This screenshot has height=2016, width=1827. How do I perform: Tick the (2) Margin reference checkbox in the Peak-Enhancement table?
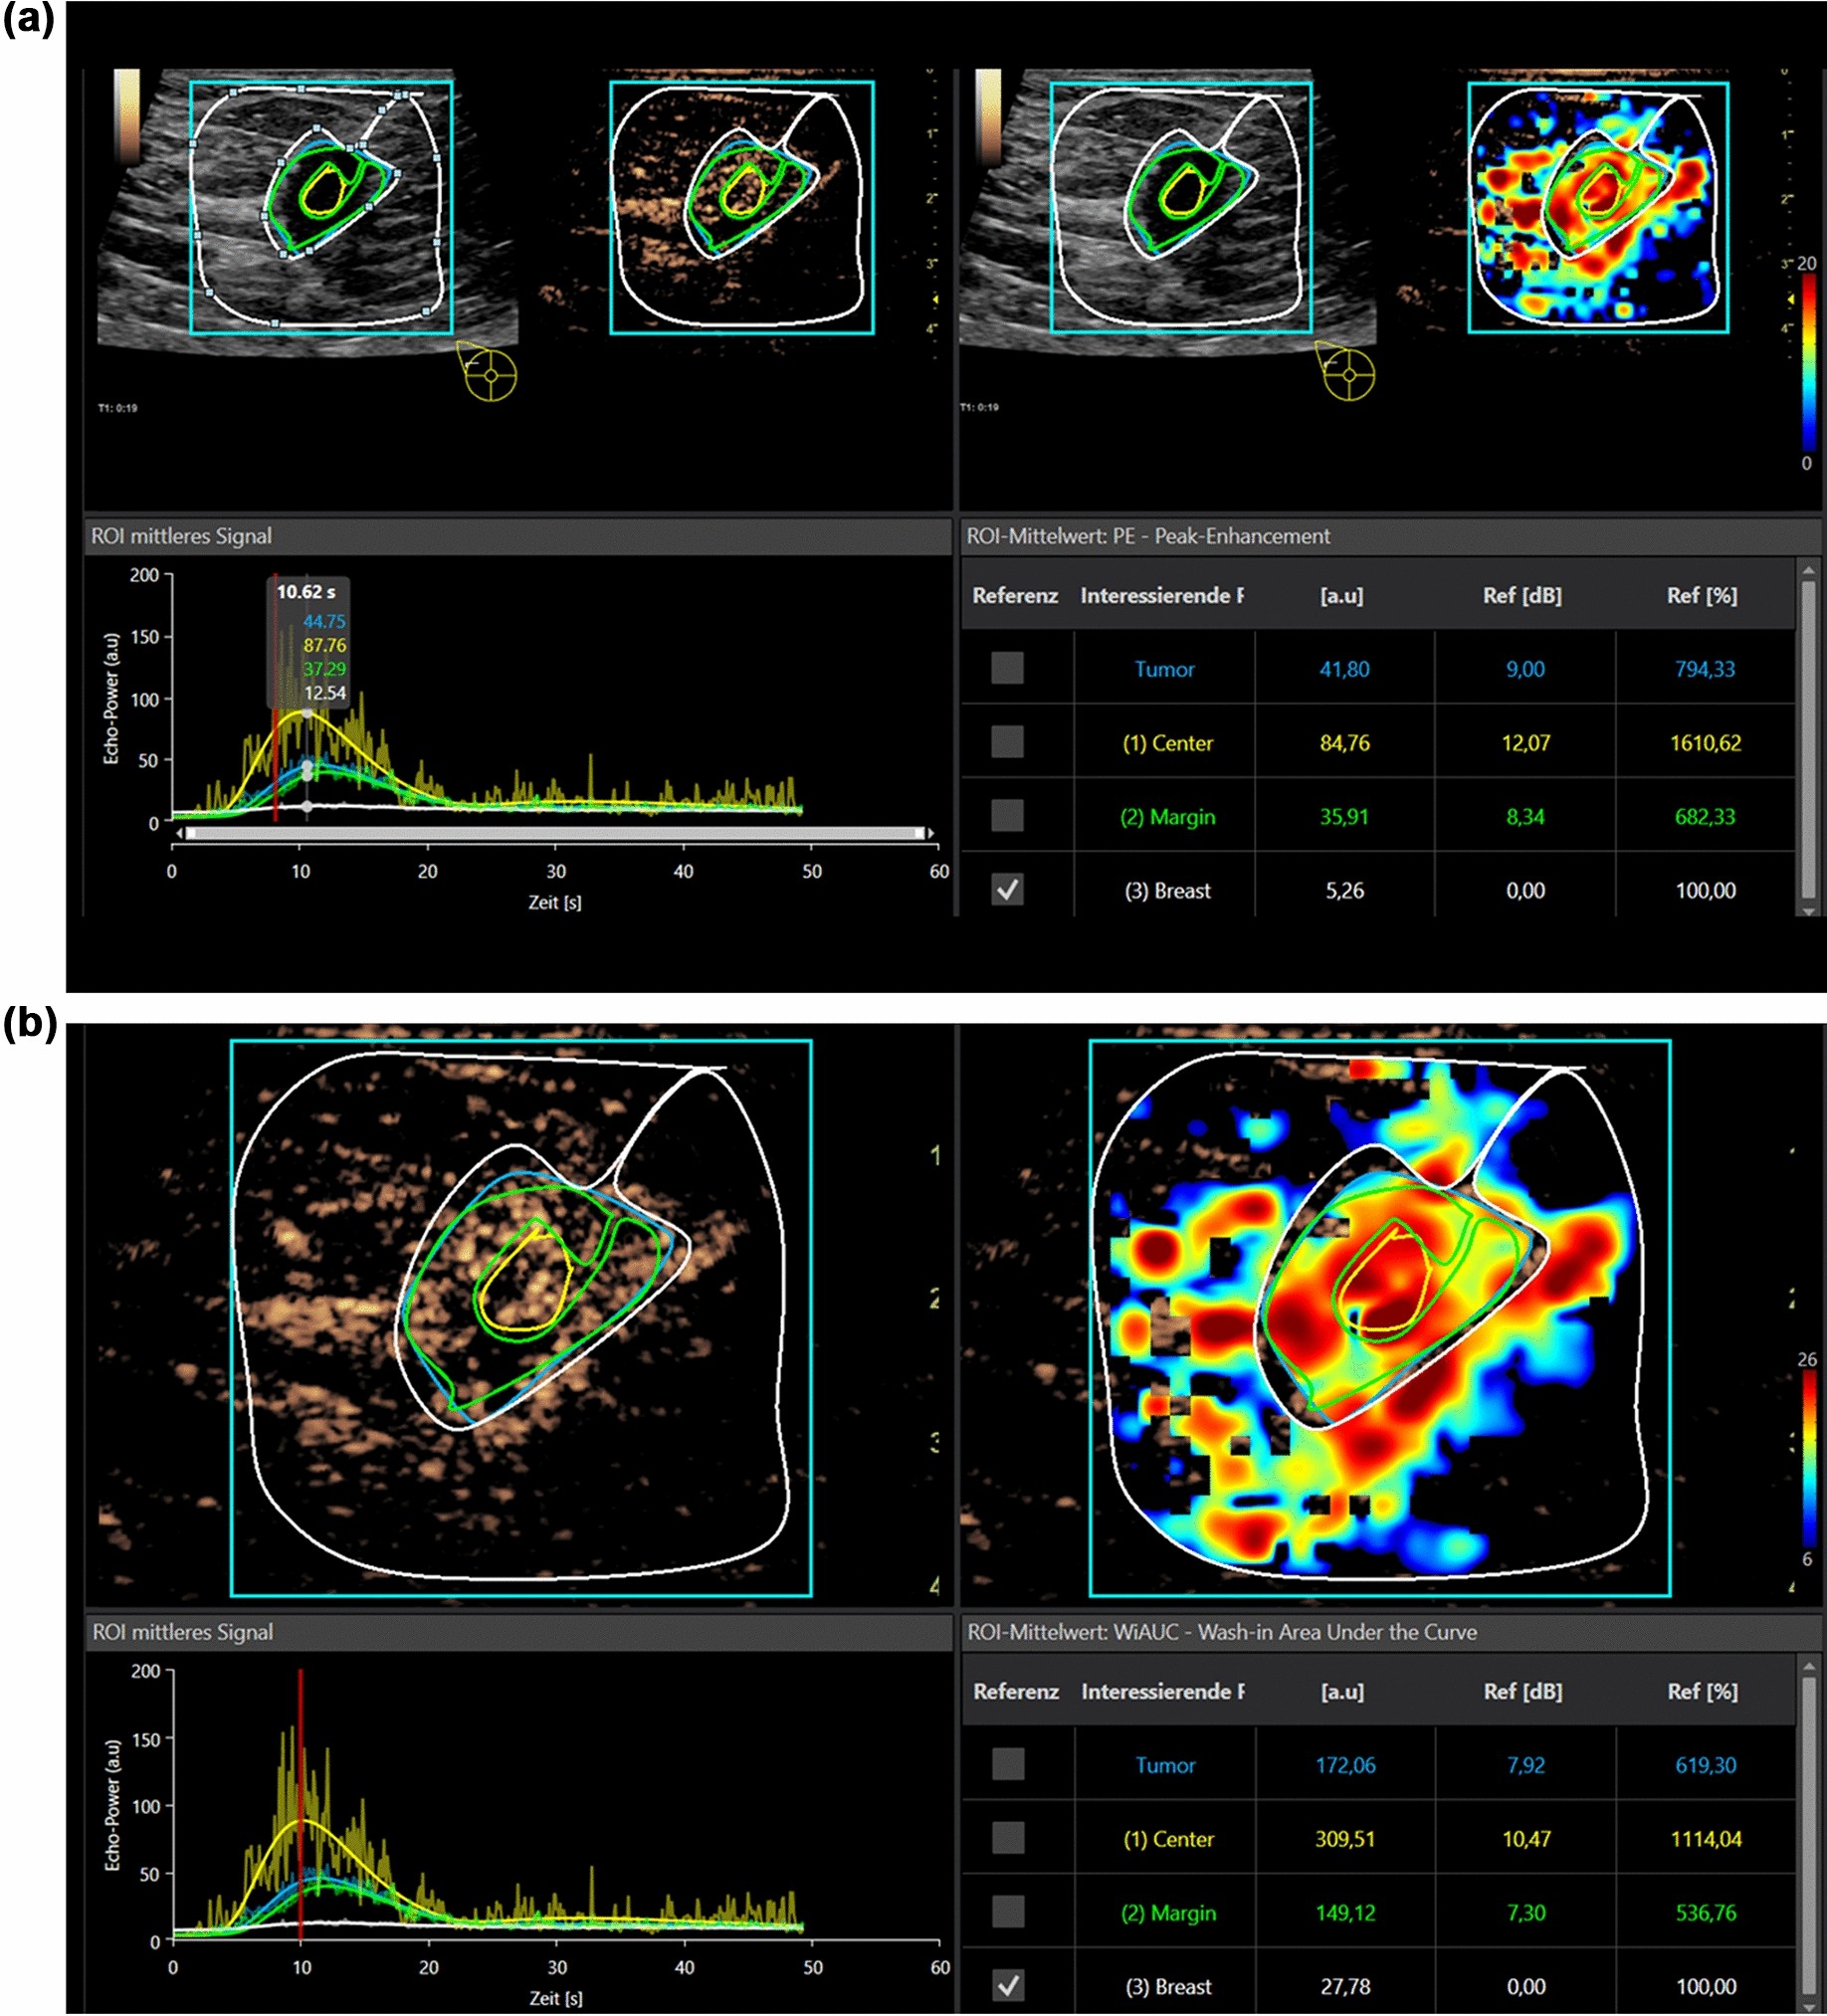click(x=1007, y=816)
